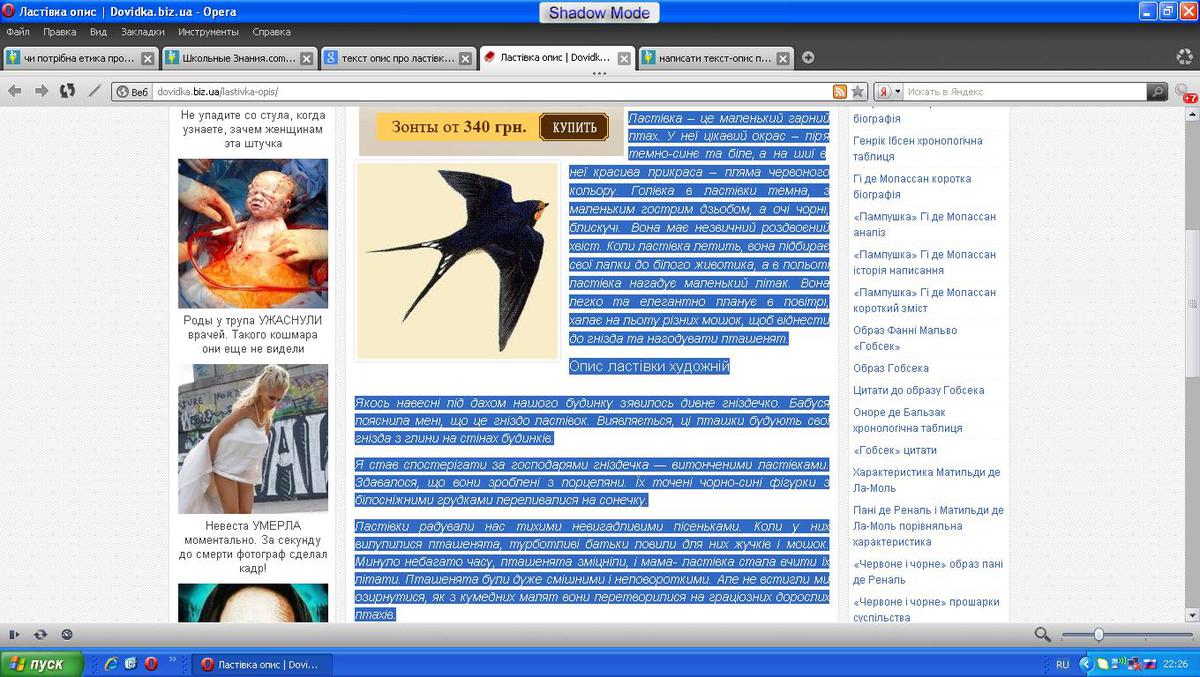
Task: Launch Opera from quick launch bar
Action: [151, 664]
